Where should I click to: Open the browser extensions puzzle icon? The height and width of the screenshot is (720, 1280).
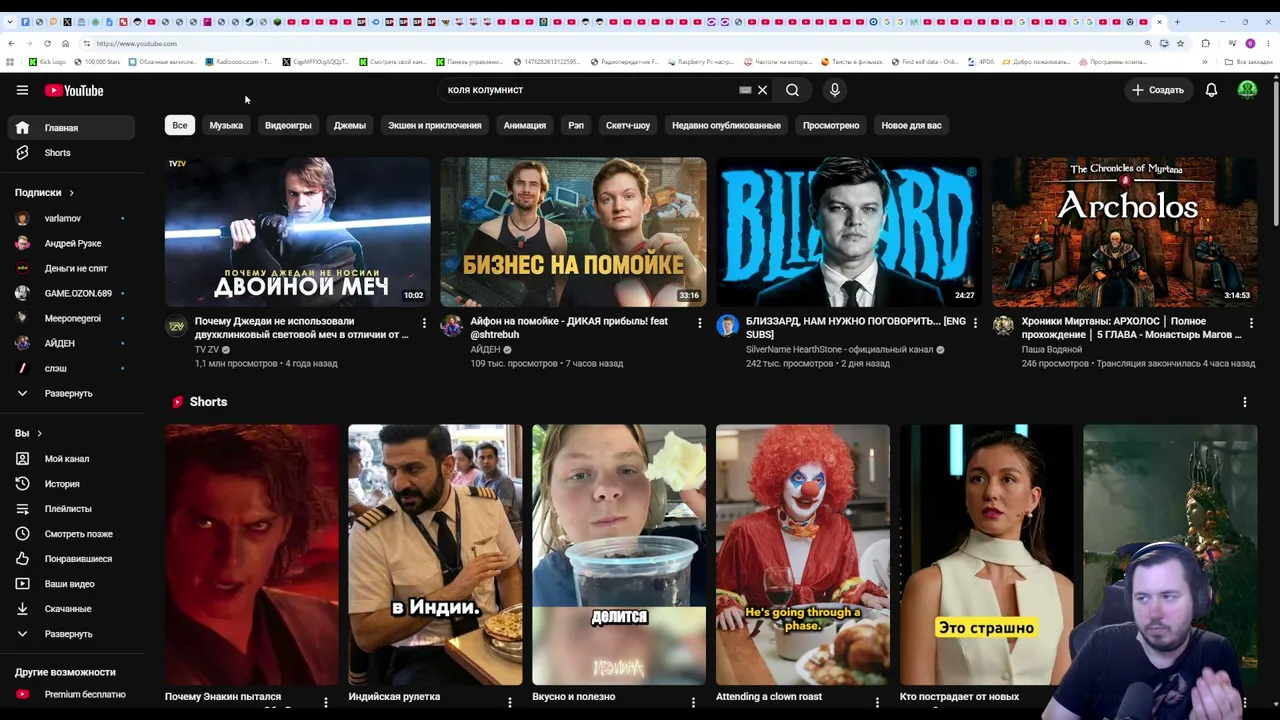point(1206,43)
